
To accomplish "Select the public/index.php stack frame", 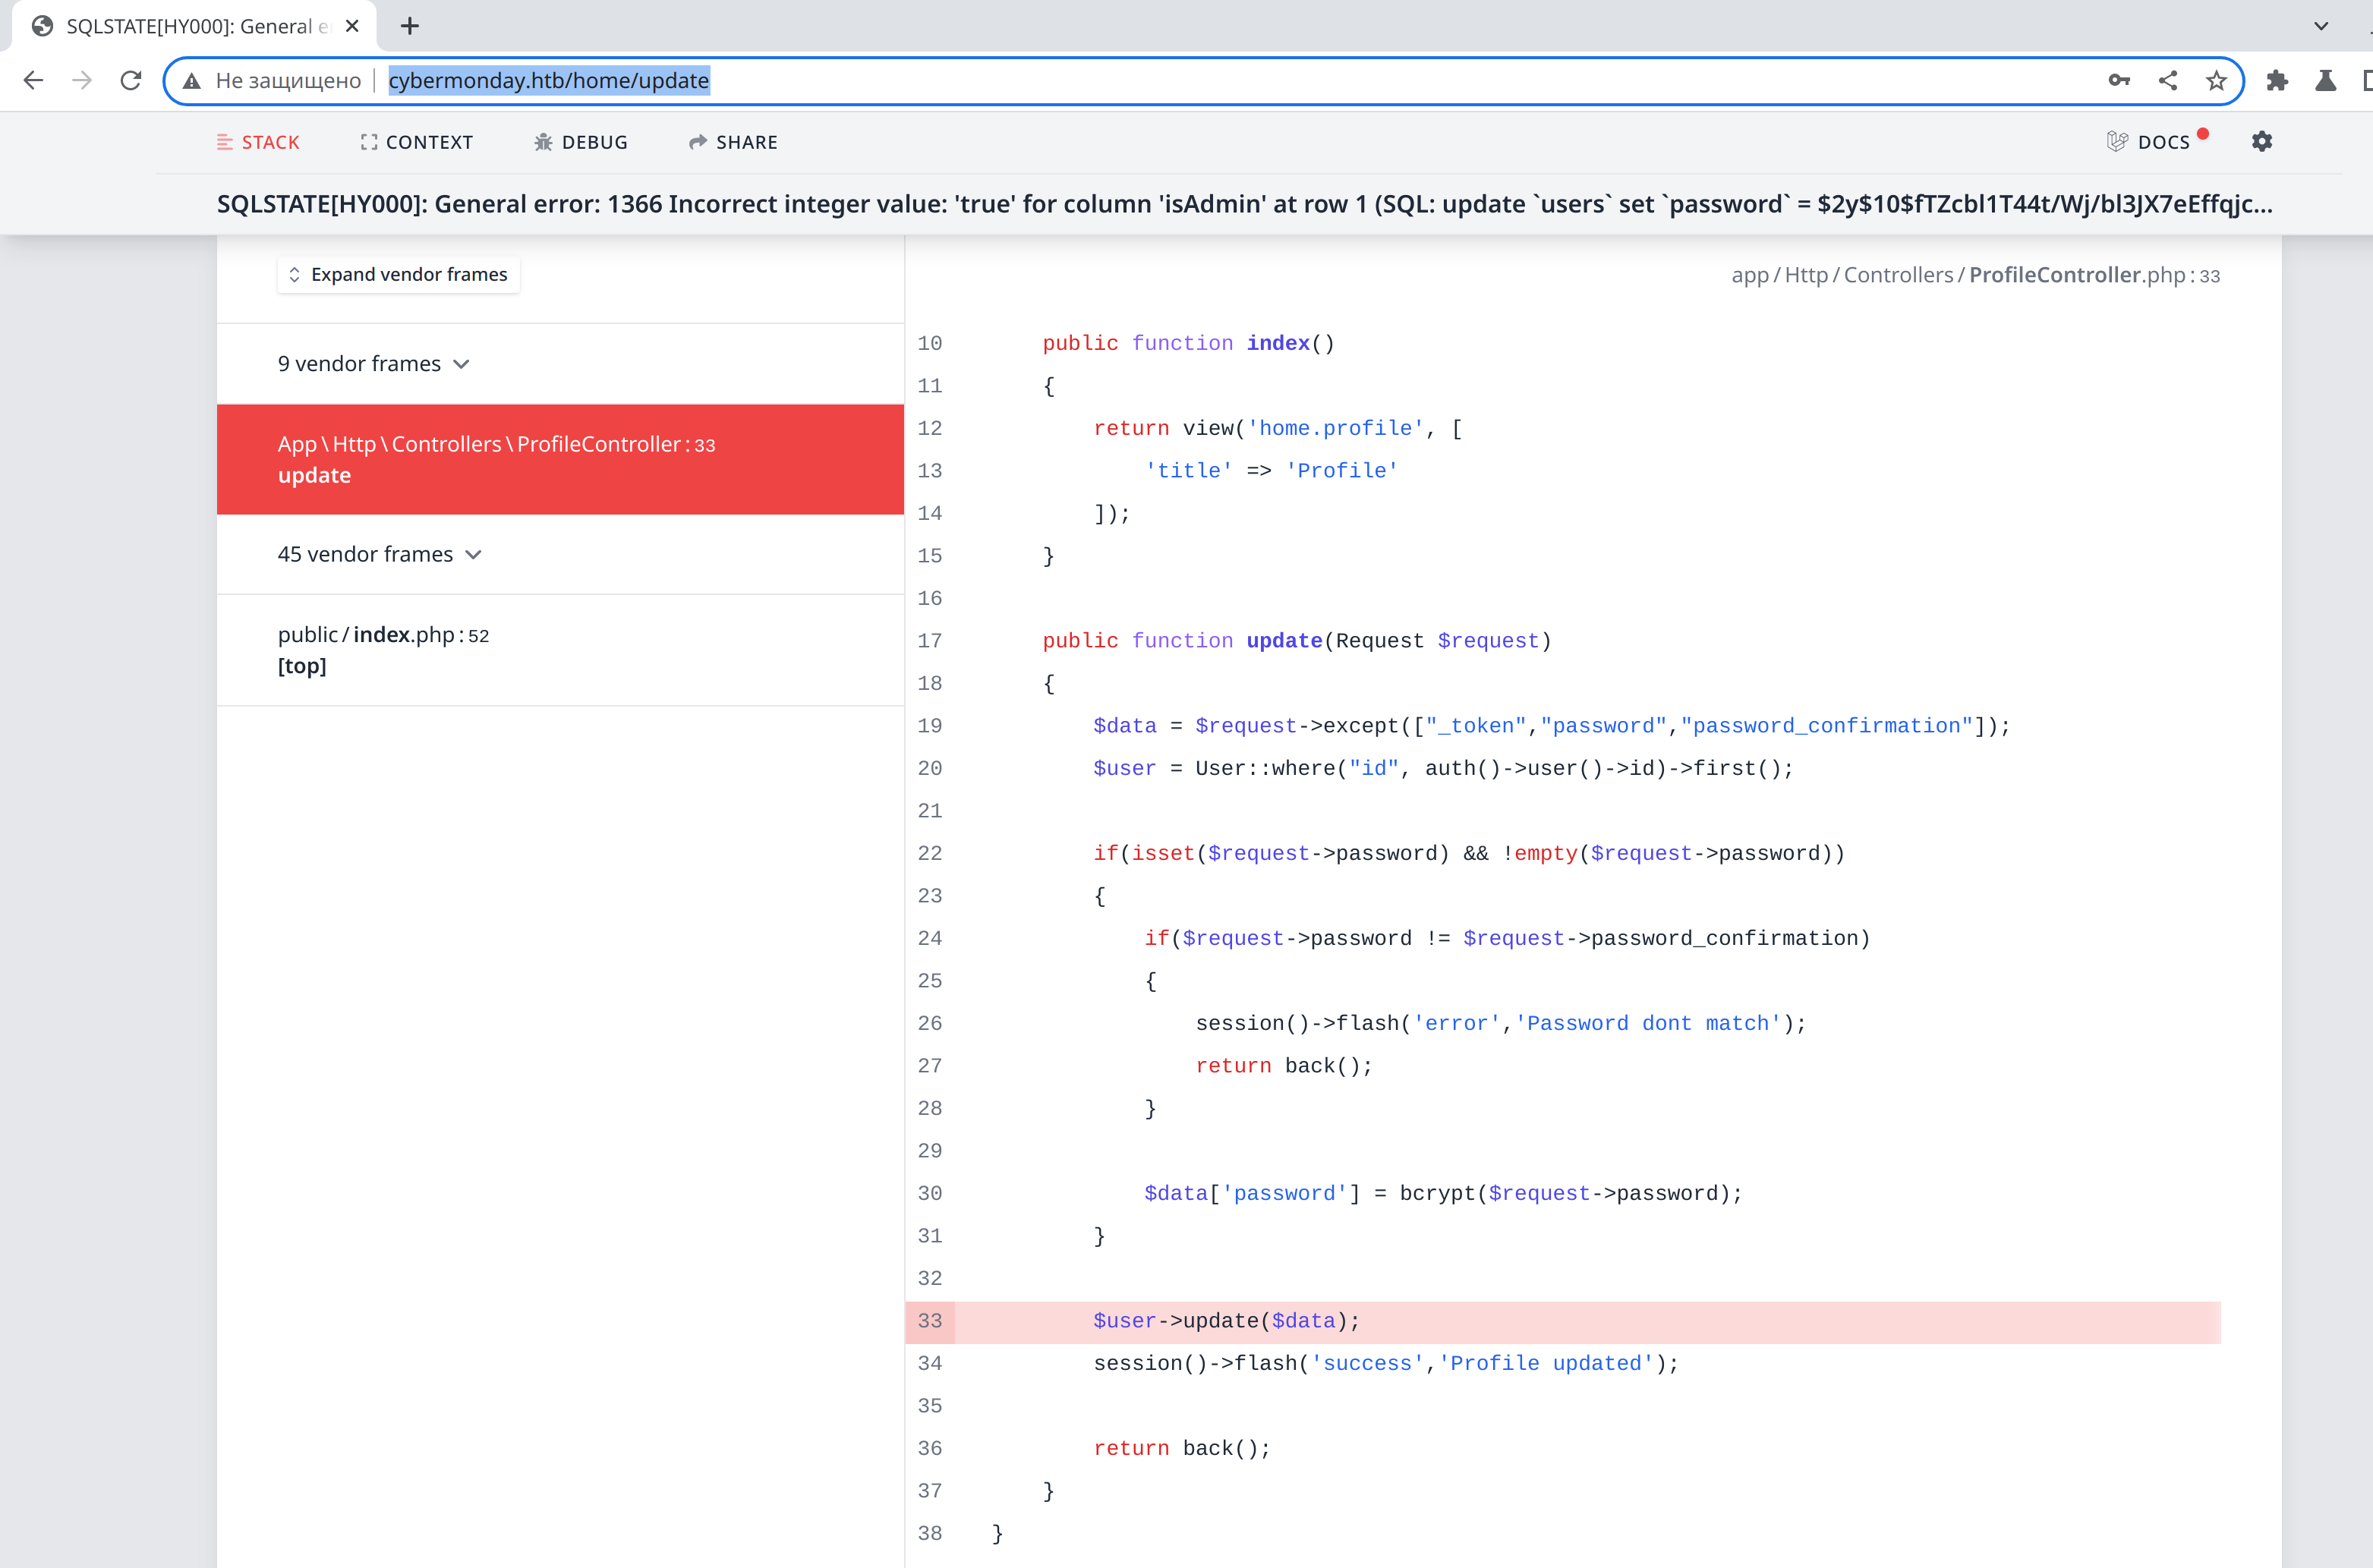I will point(560,650).
